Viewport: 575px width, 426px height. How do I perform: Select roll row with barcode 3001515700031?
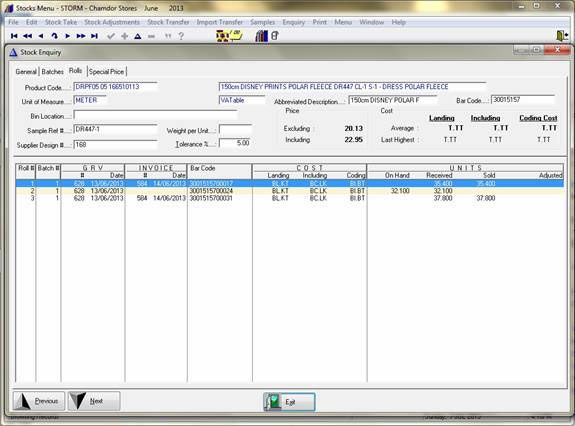pos(290,198)
